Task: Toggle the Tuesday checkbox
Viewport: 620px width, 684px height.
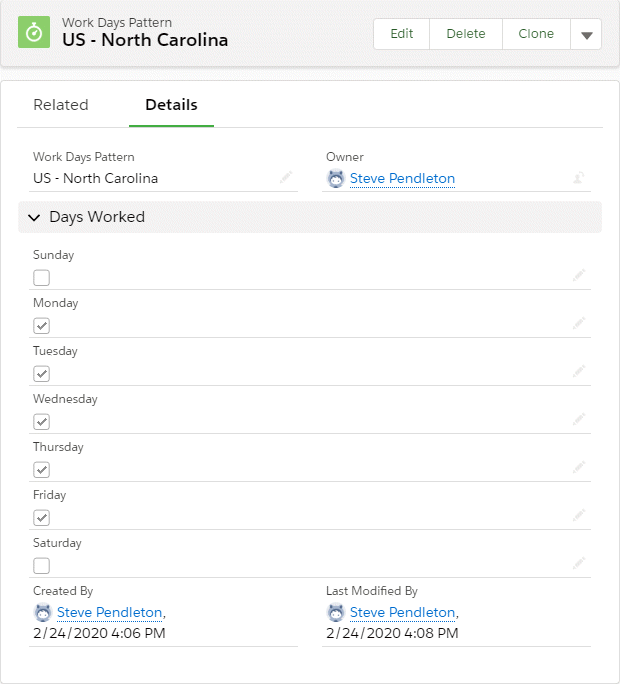Action: pyautogui.click(x=42, y=374)
